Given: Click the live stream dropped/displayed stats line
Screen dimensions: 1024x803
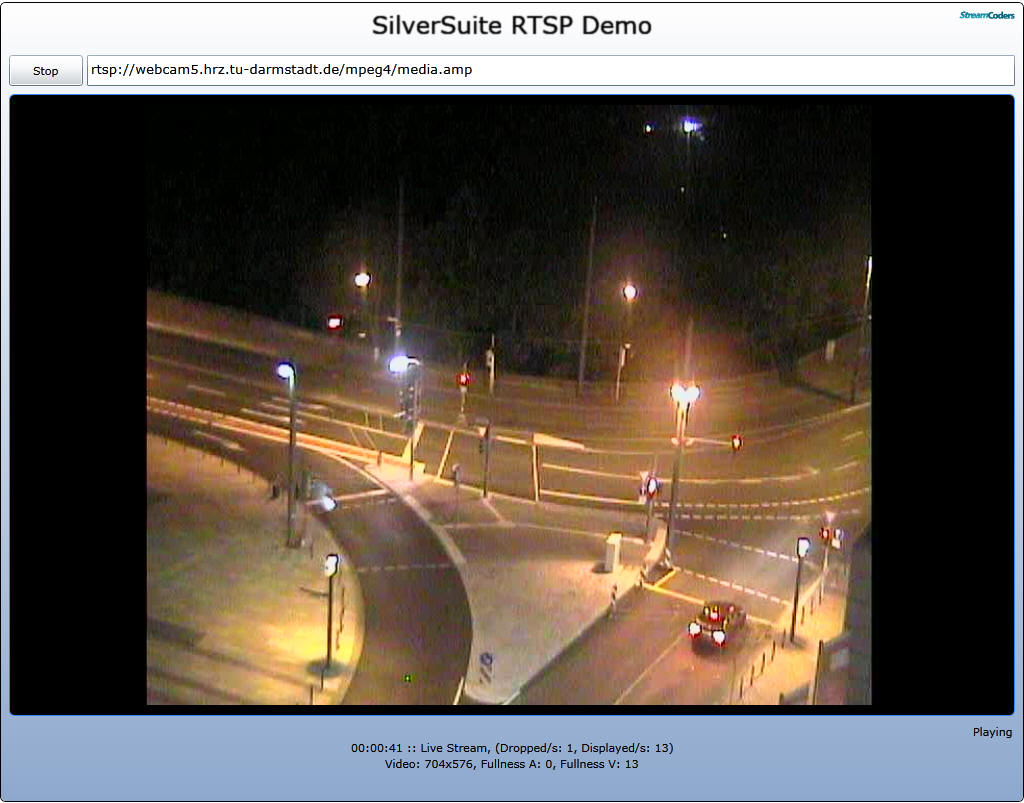Looking at the screenshot, I should 512,748.
